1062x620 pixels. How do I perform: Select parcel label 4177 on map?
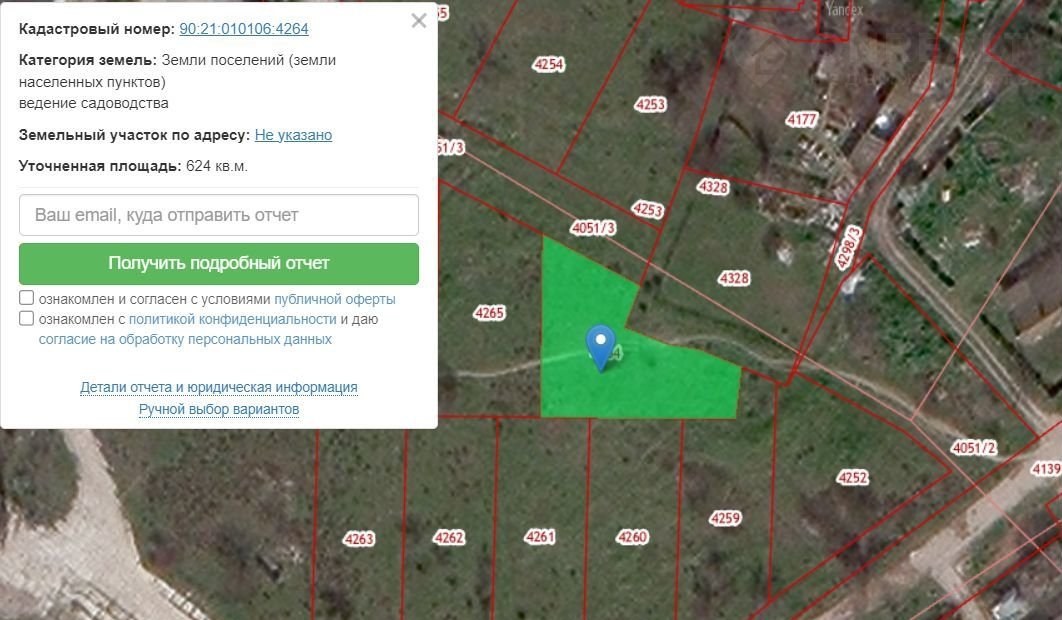[x=802, y=120]
